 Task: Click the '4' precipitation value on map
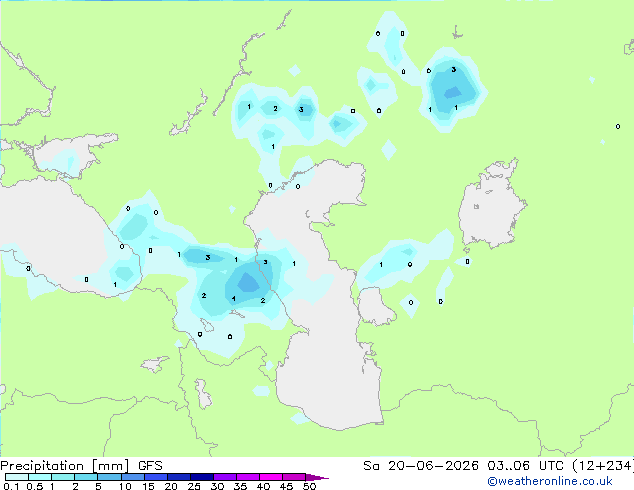pos(234,299)
